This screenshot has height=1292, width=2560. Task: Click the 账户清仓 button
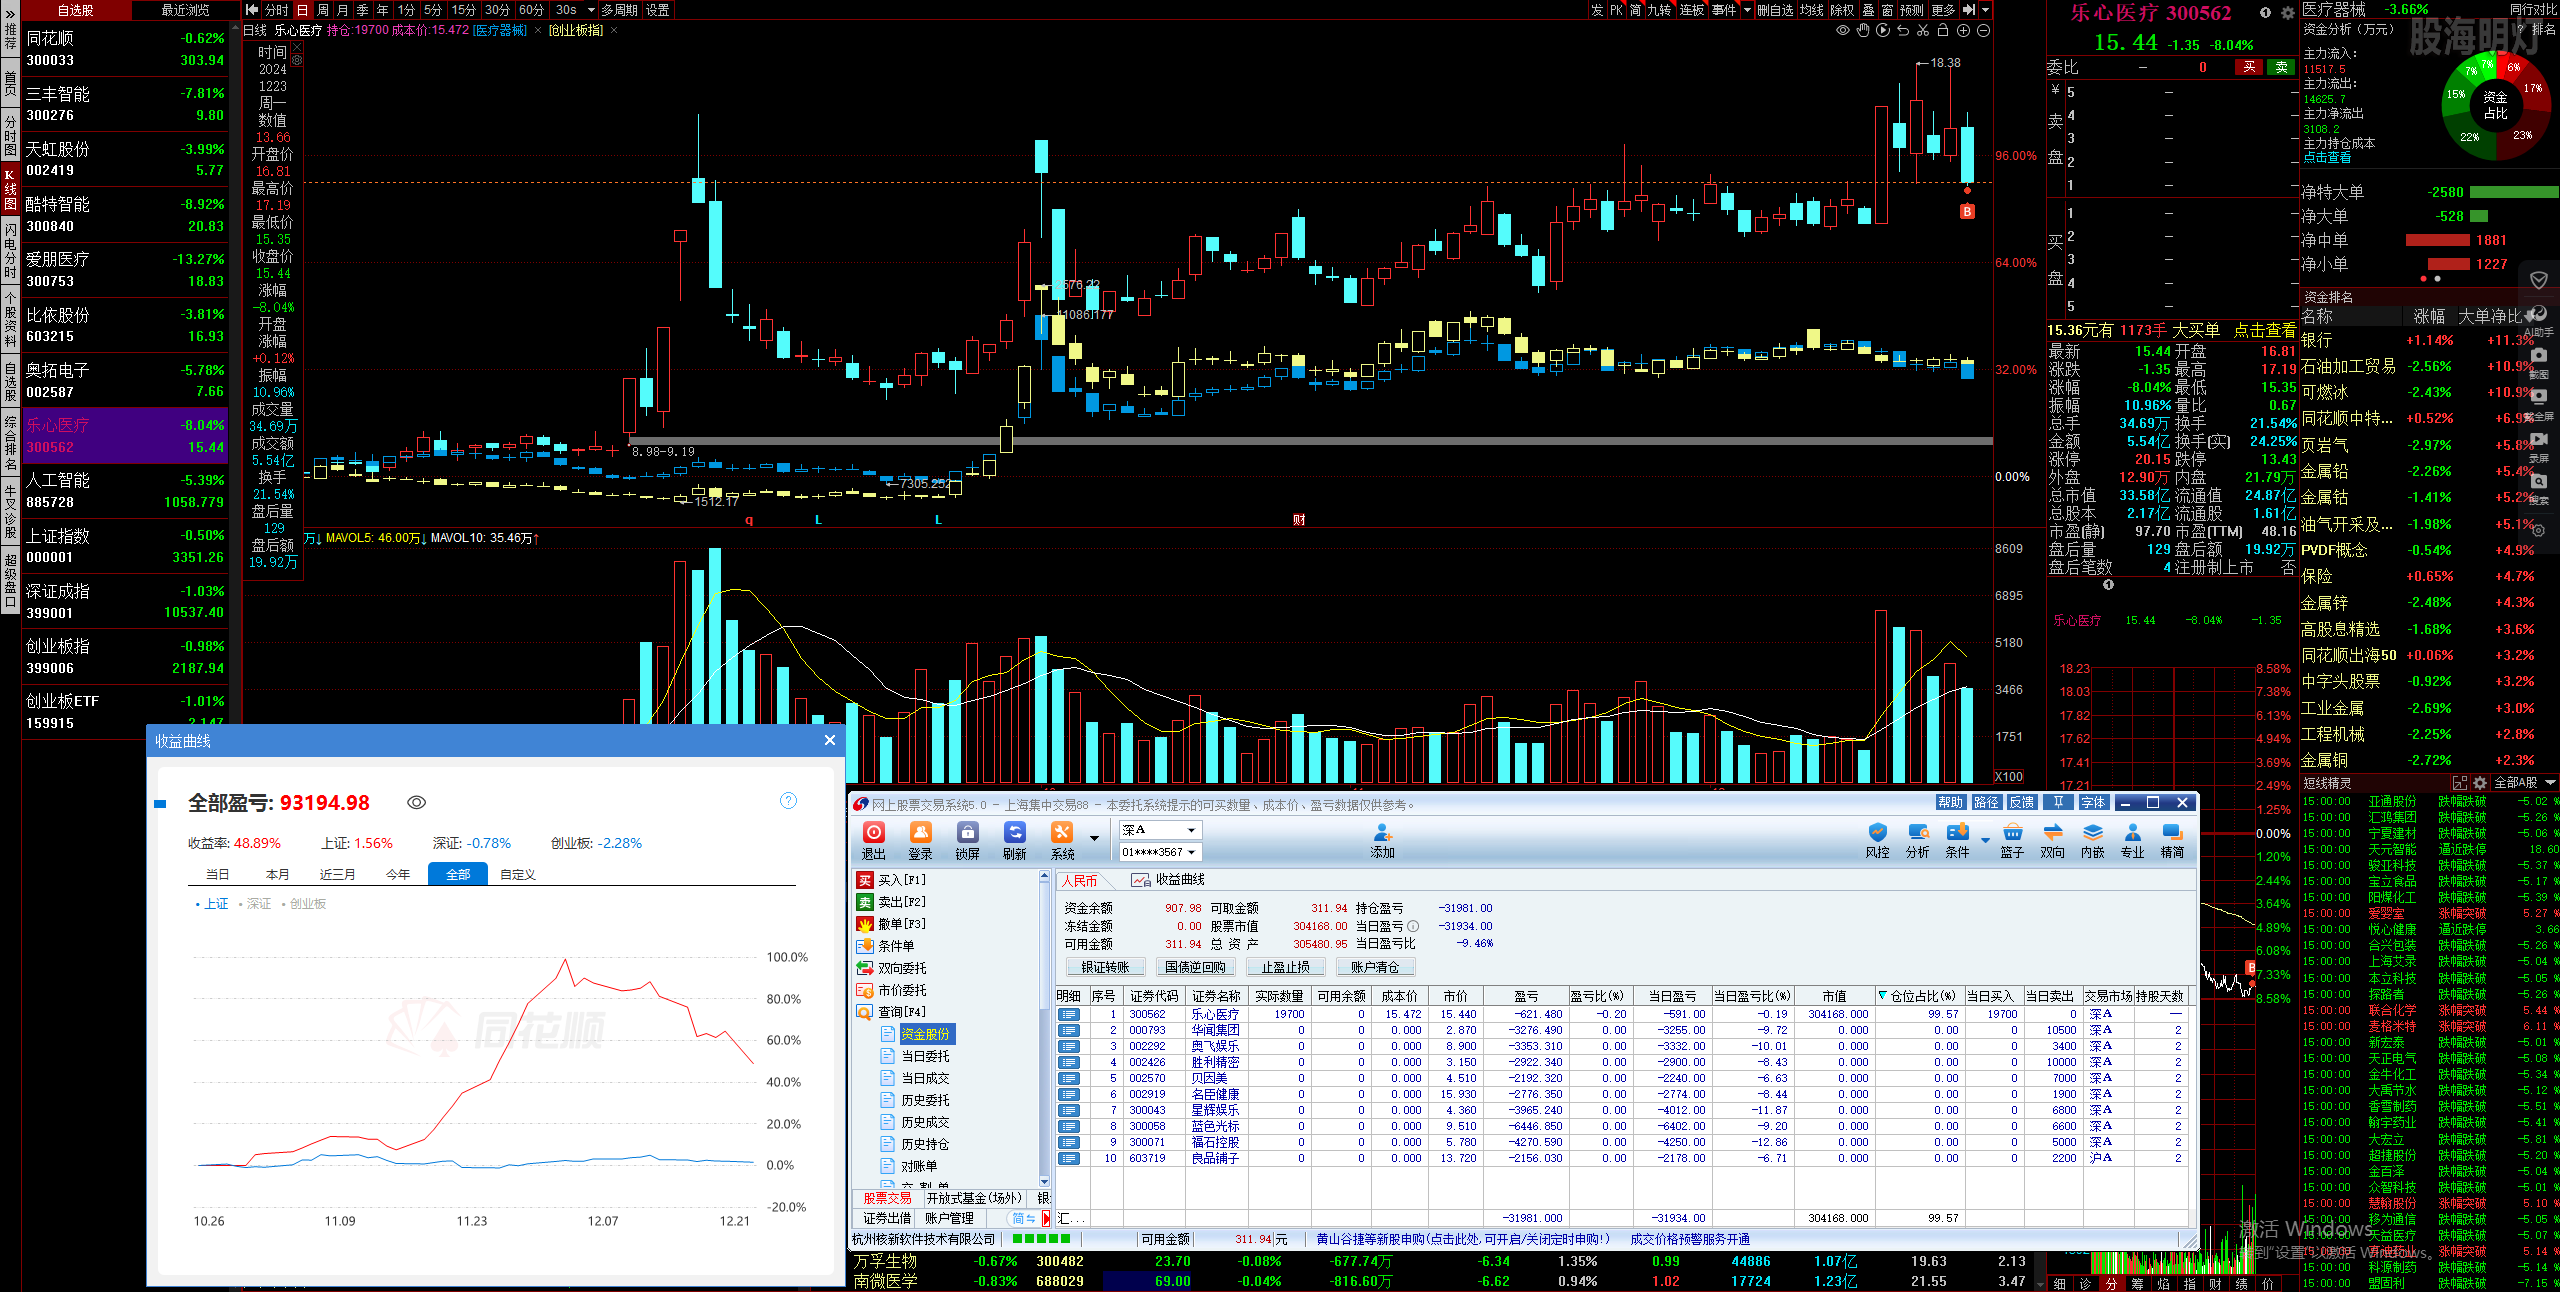pyautogui.click(x=1375, y=967)
